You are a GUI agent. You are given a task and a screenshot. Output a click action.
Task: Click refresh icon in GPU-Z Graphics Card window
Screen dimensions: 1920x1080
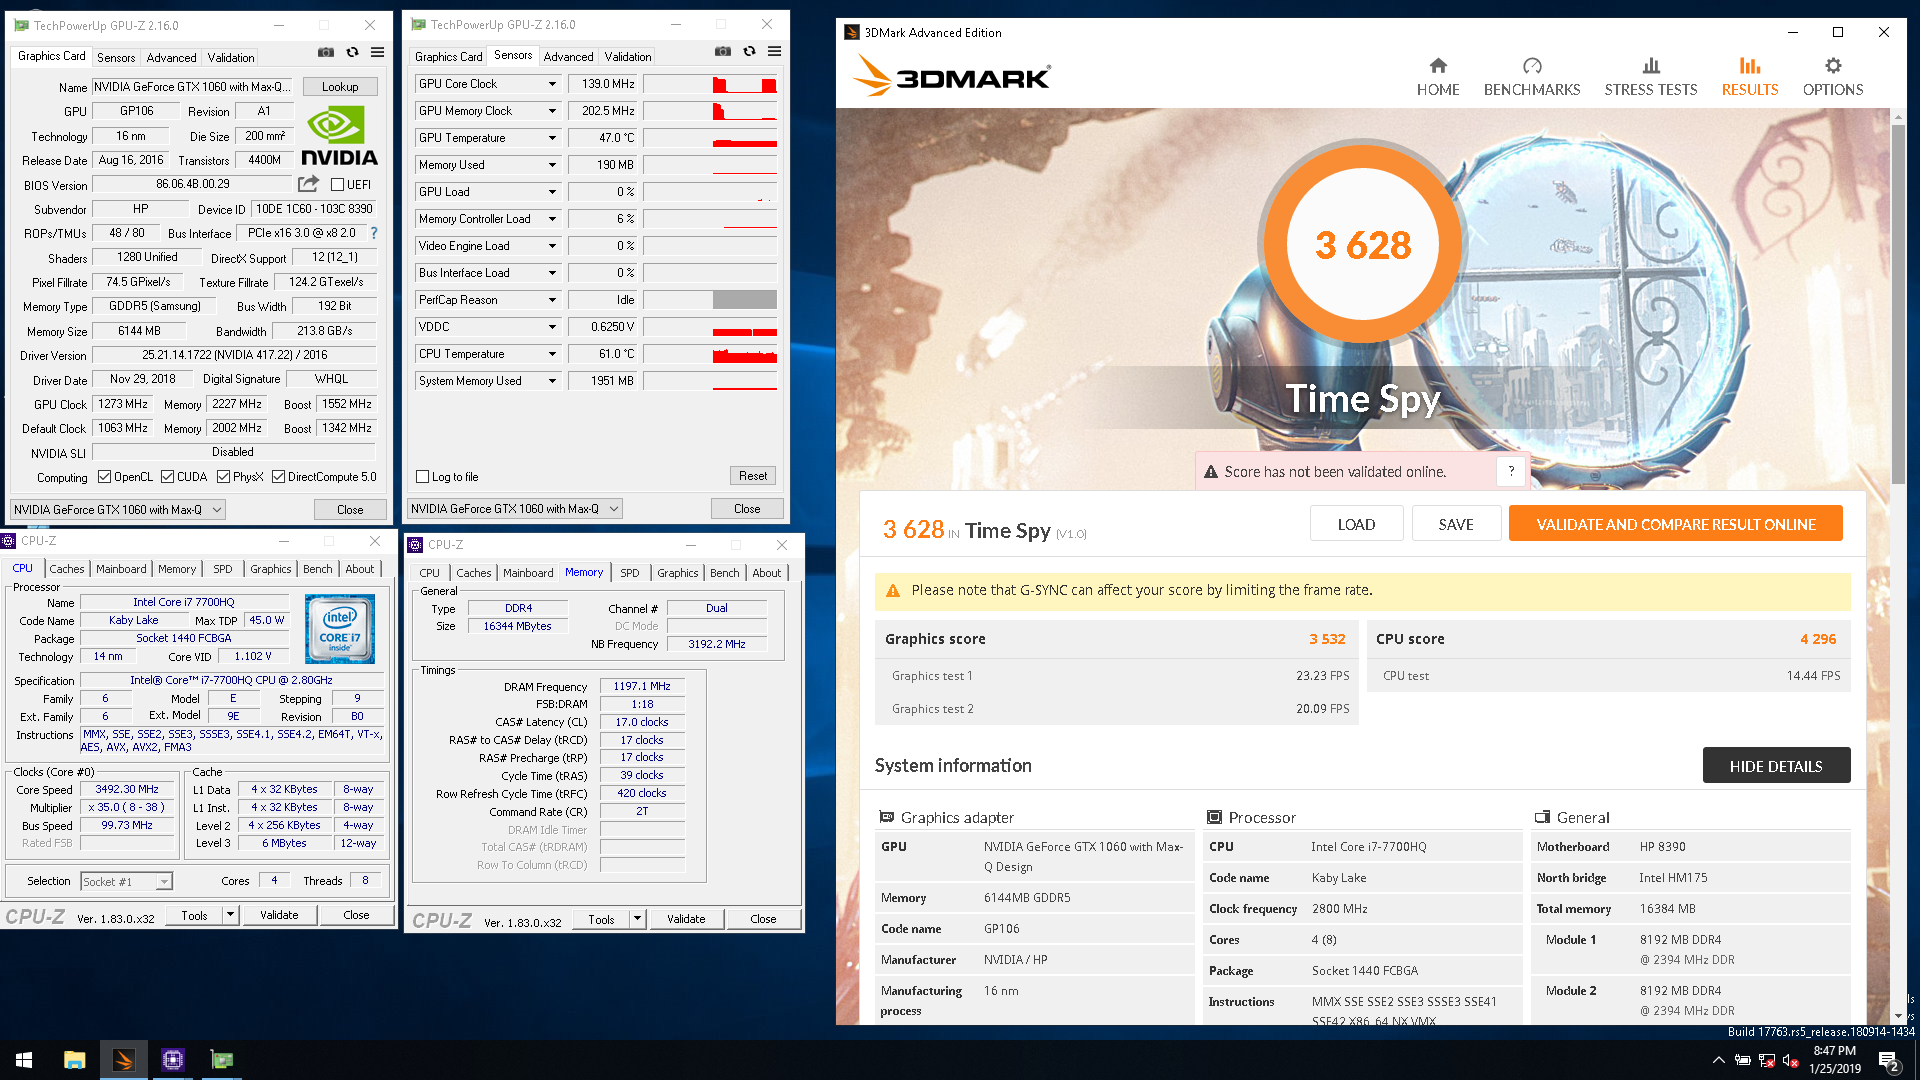(352, 52)
